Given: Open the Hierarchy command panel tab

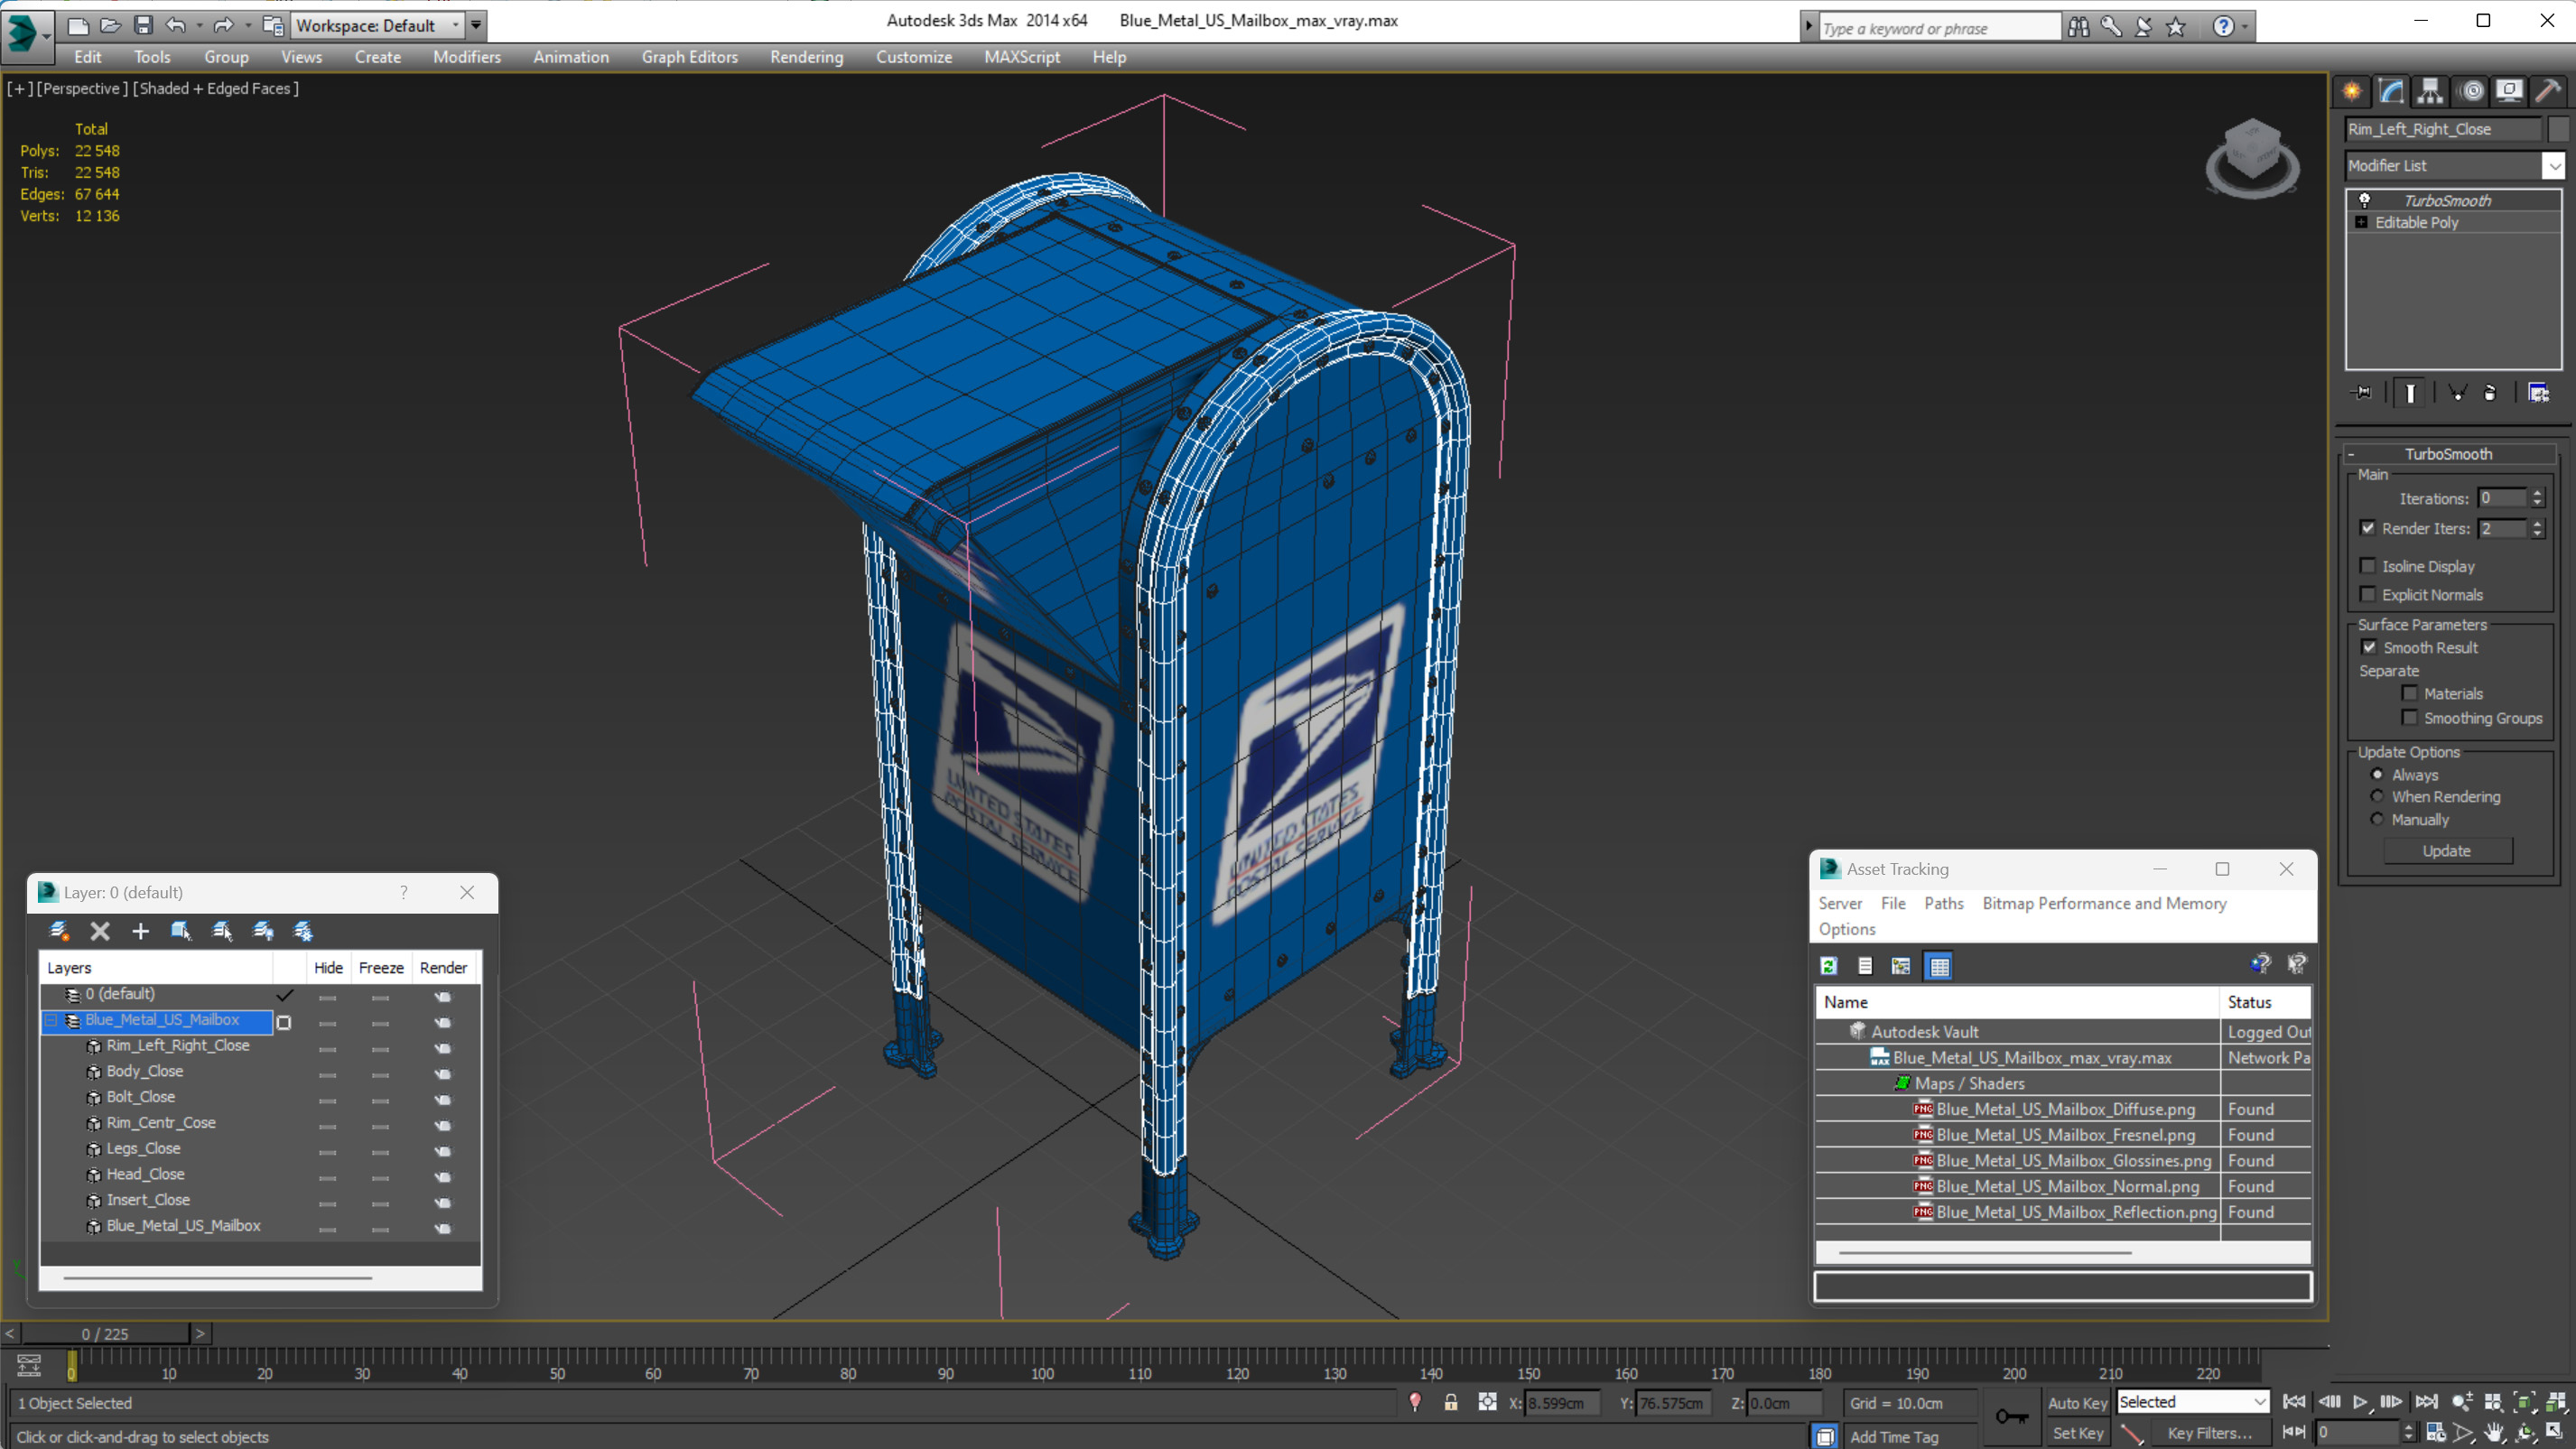Looking at the screenshot, I should (2430, 91).
